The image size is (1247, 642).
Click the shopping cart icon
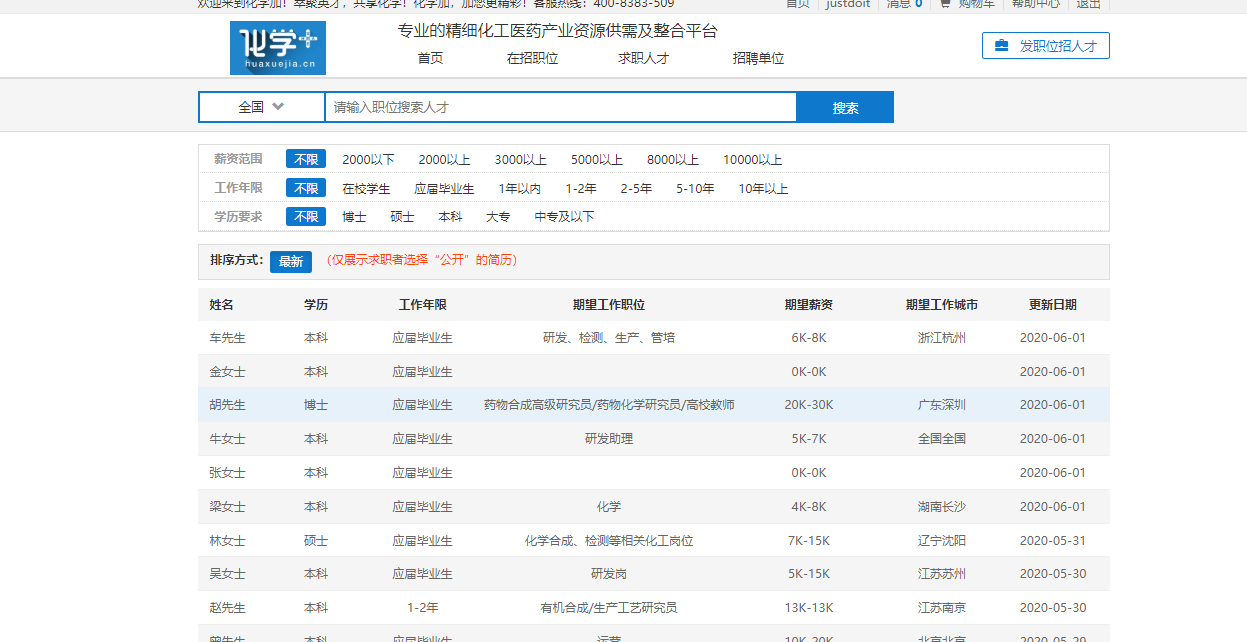tap(944, 4)
